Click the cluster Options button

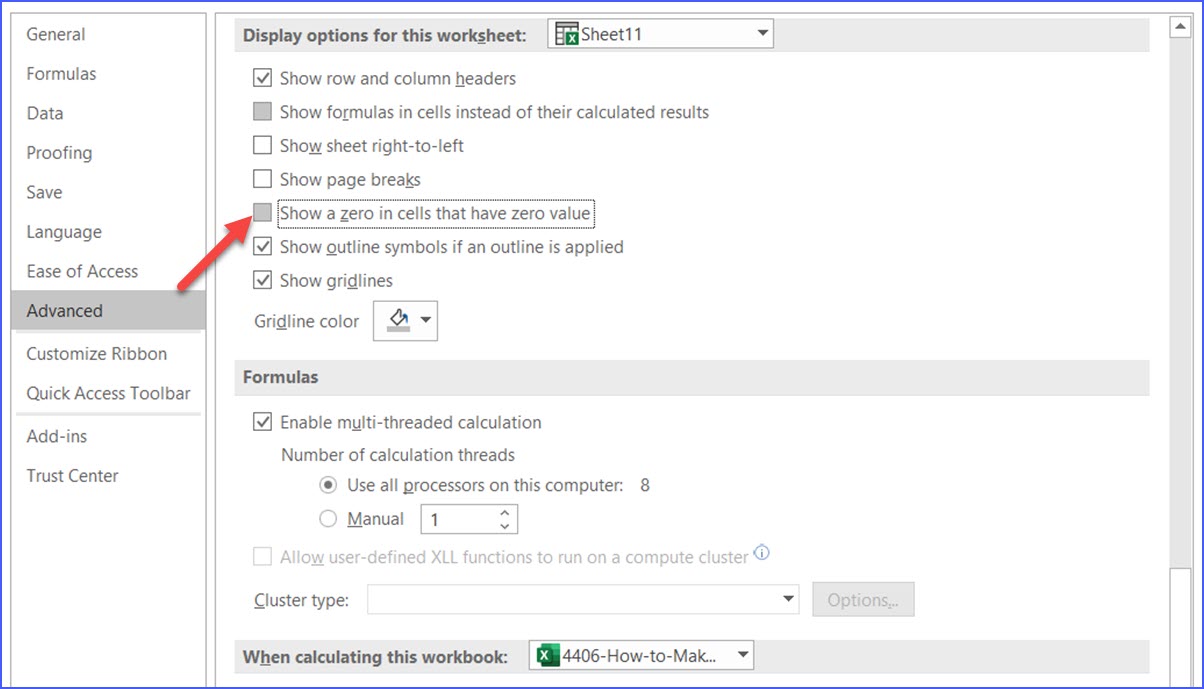point(862,600)
